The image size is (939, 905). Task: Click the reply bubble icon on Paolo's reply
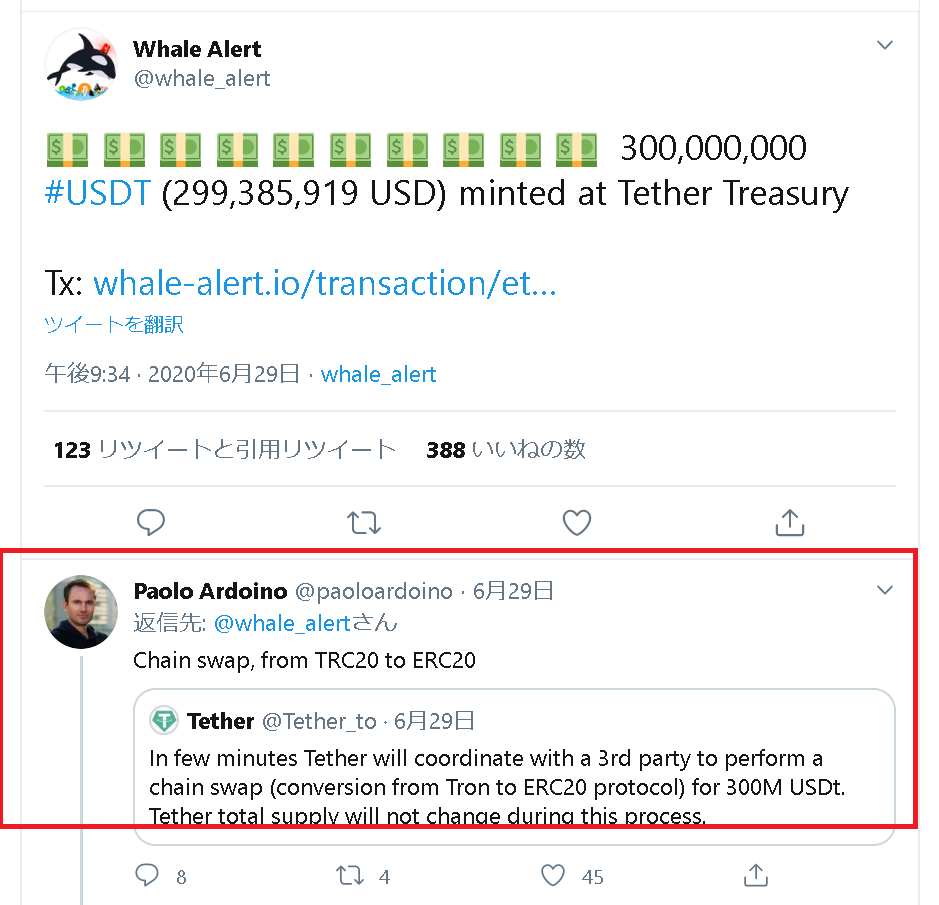pyautogui.click(x=148, y=875)
